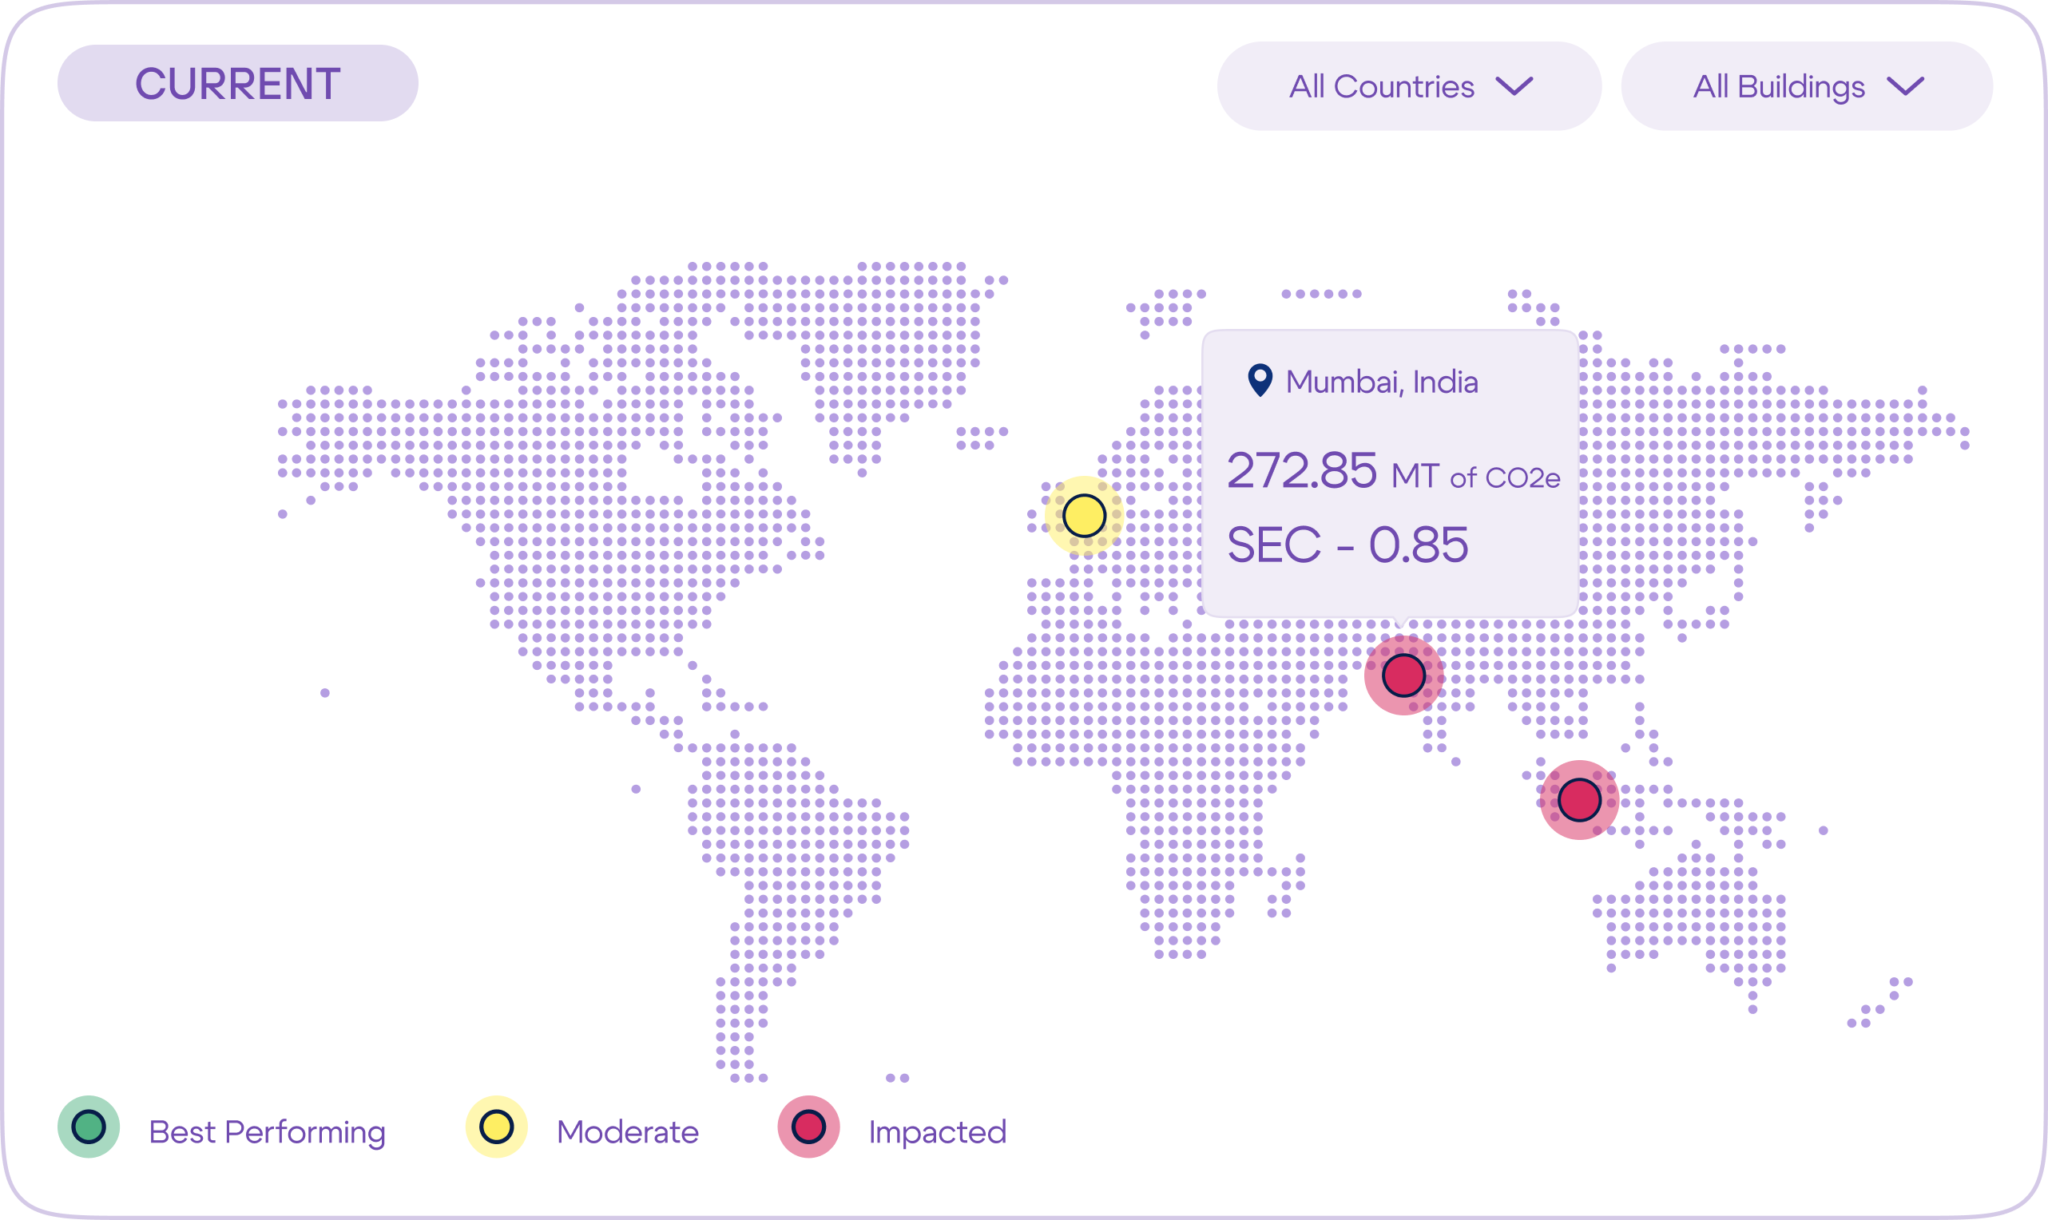2048x1220 pixels.
Task: Click the location pin icon beside Mumbai
Action: coord(1260,381)
